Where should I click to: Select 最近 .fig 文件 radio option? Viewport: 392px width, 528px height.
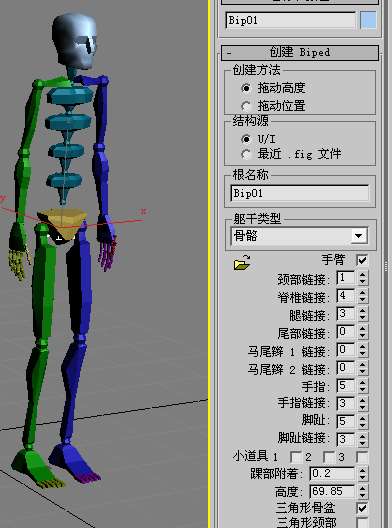click(x=291, y=154)
